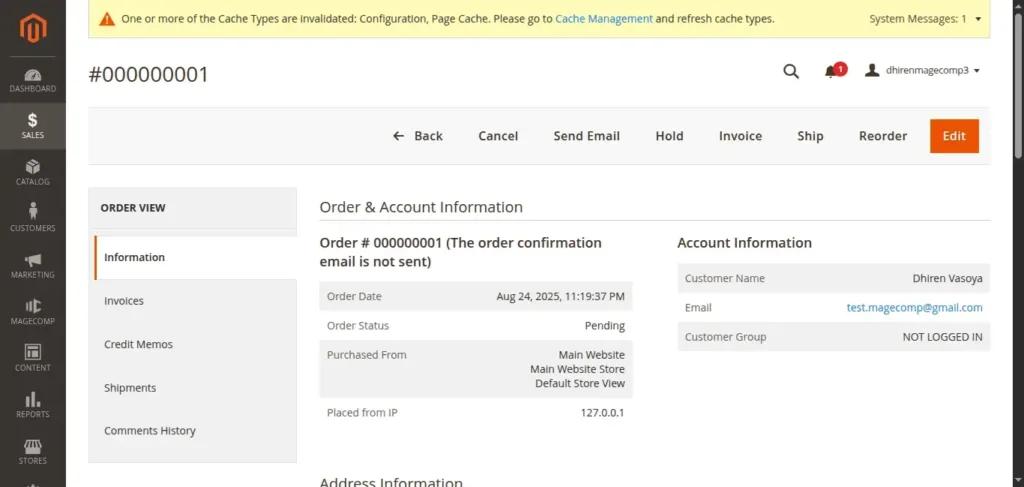Open the Customers sidebar icon
1024x487 pixels.
(x=33, y=217)
